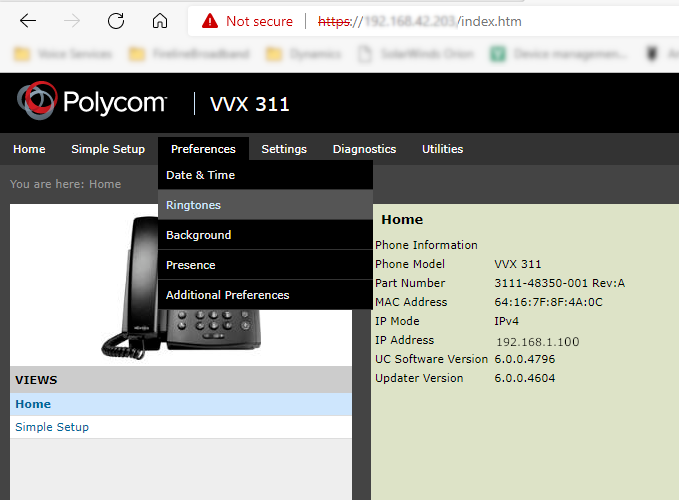Click the VVX 311 title in header

click(x=250, y=104)
